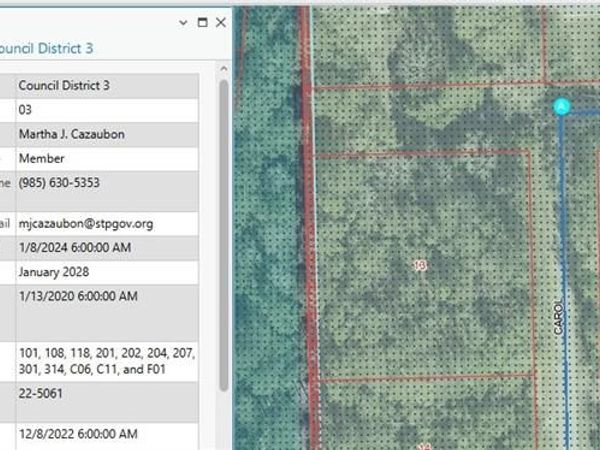600x450 pixels.
Task: Maximize the Council District 3 pop-up
Action: (202, 22)
